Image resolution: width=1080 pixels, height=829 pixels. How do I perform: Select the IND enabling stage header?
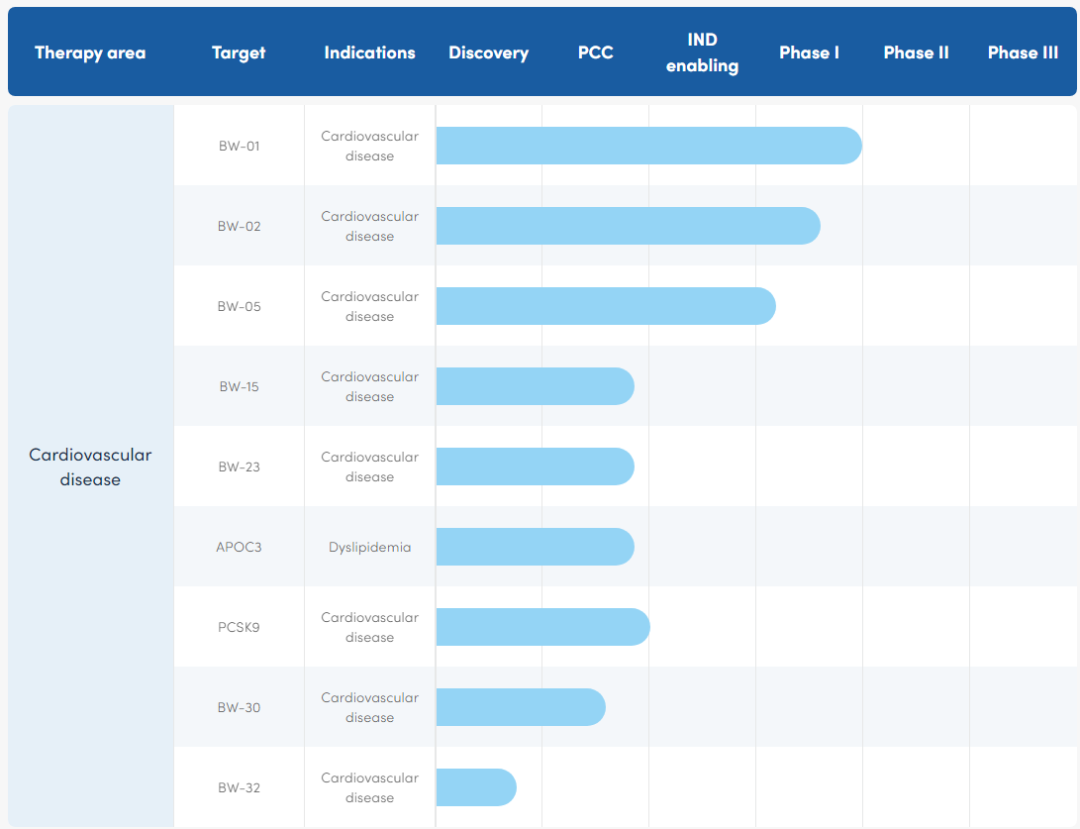click(702, 53)
